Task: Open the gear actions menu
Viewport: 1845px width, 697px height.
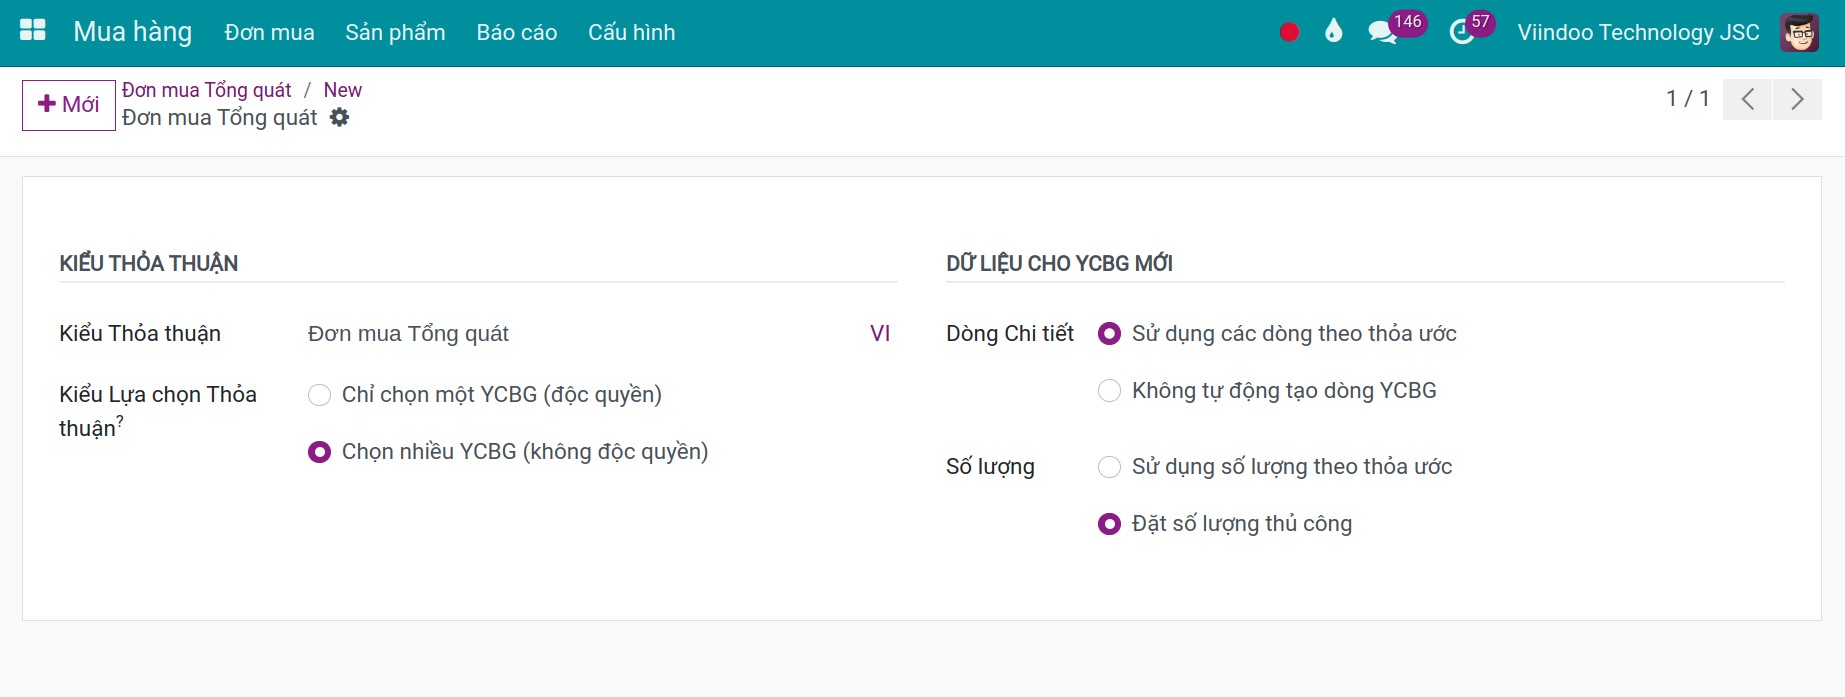Action: point(340,118)
